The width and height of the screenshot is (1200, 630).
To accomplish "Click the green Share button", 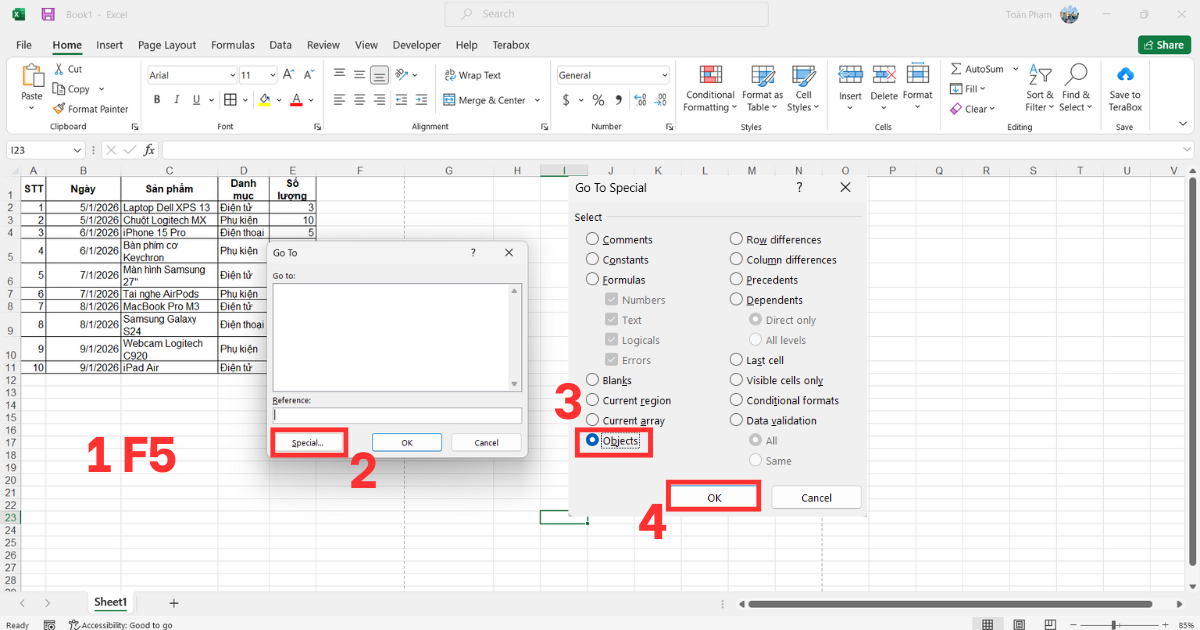I will [1164, 45].
